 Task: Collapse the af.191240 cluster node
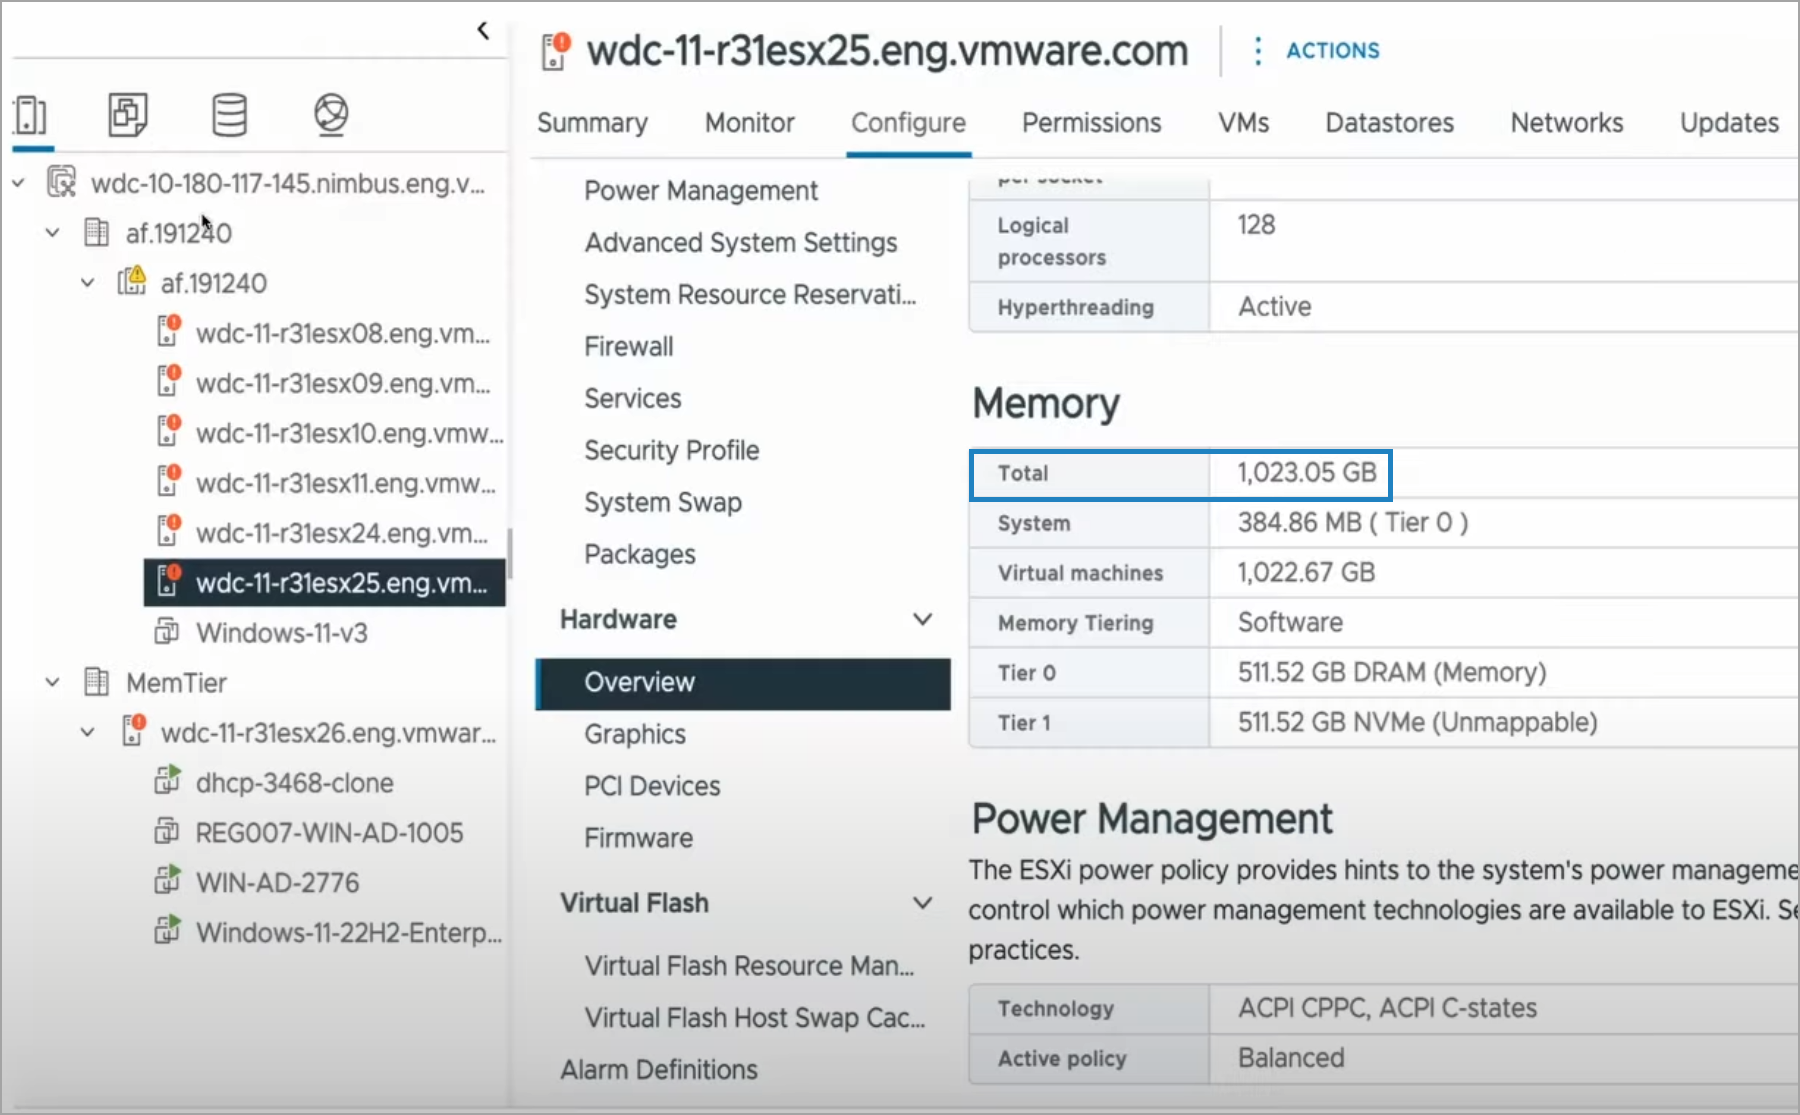click(x=88, y=283)
